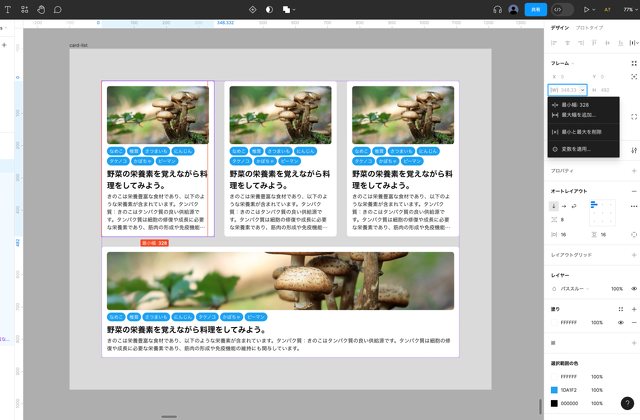Open the width field dropdown arrow
Image resolution: width=640 pixels, height=420 pixels.
(x=582, y=90)
